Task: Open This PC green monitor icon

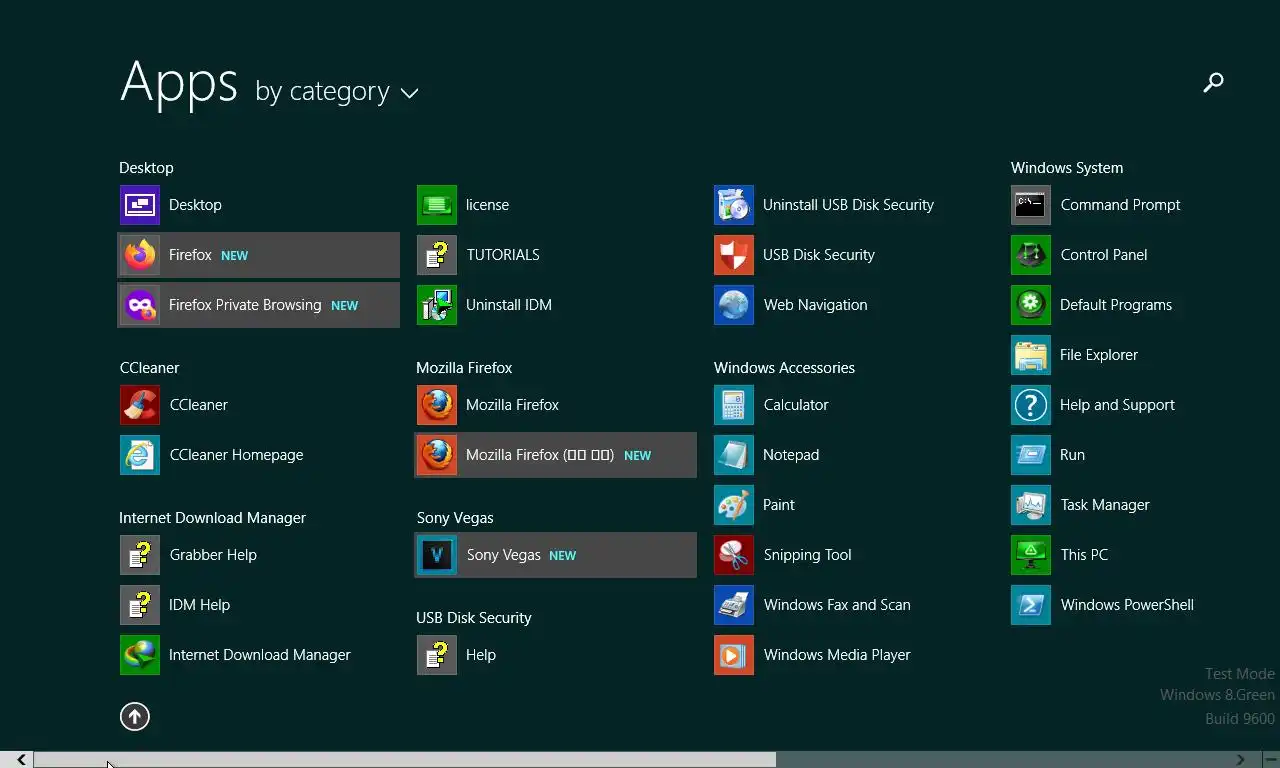Action: (1031, 555)
